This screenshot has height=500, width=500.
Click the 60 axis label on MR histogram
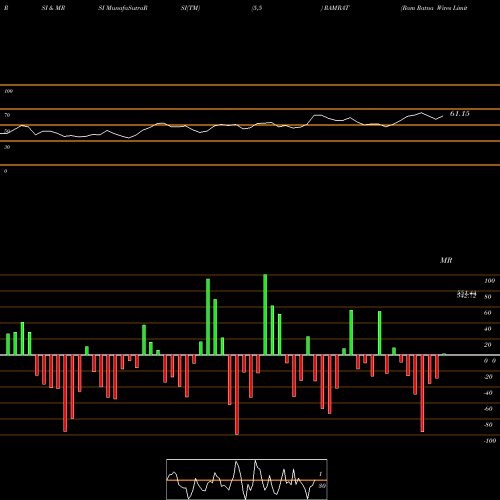click(488, 313)
